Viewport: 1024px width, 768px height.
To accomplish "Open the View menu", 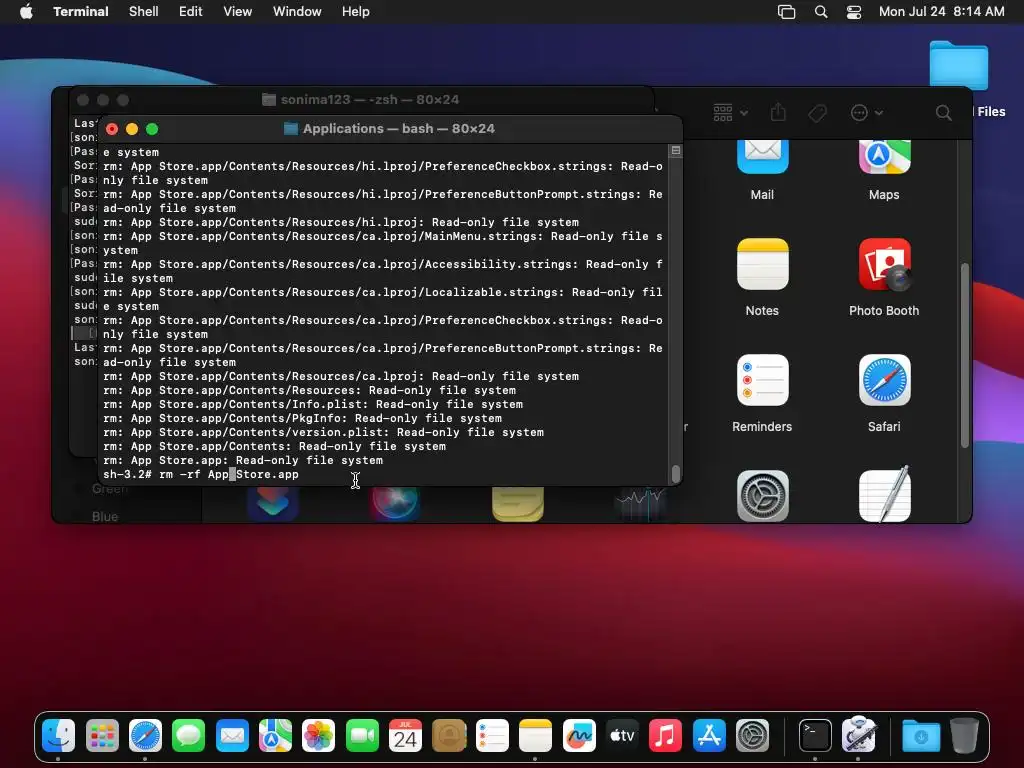I will [x=237, y=11].
